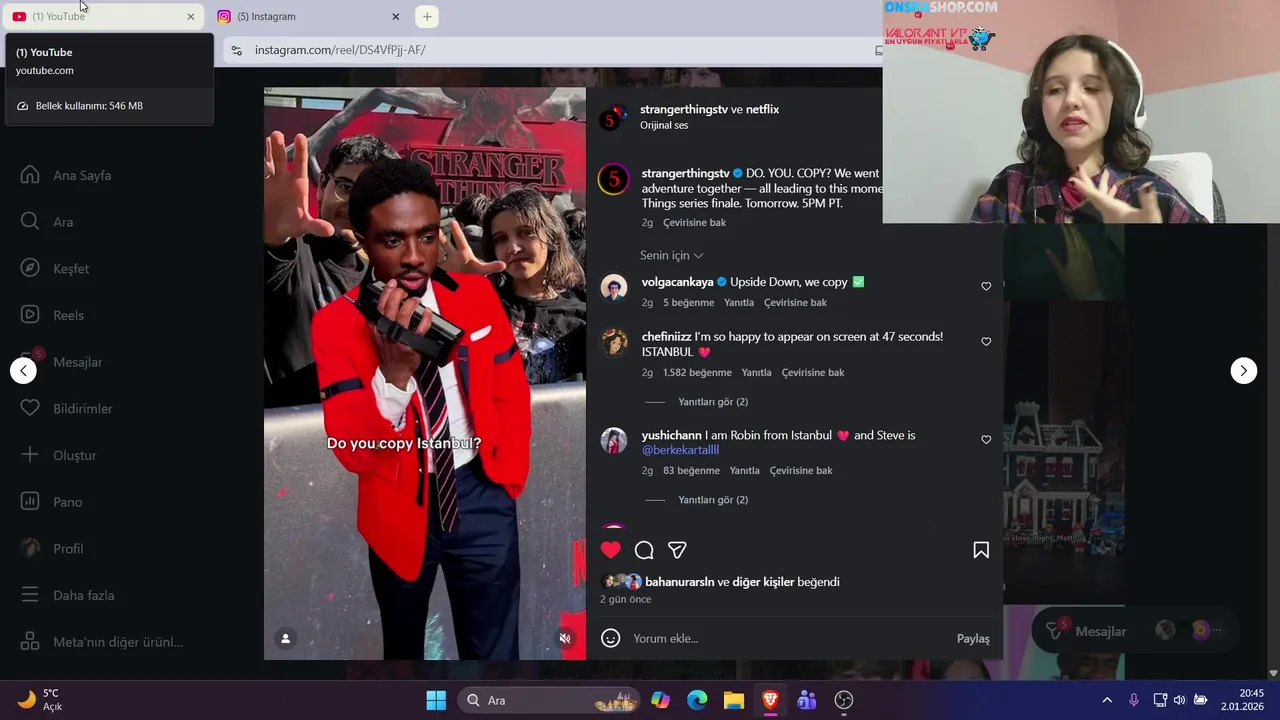Click the Reels clapper icon
This screenshot has height=720, width=1280.
pyautogui.click(x=30, y=315)
